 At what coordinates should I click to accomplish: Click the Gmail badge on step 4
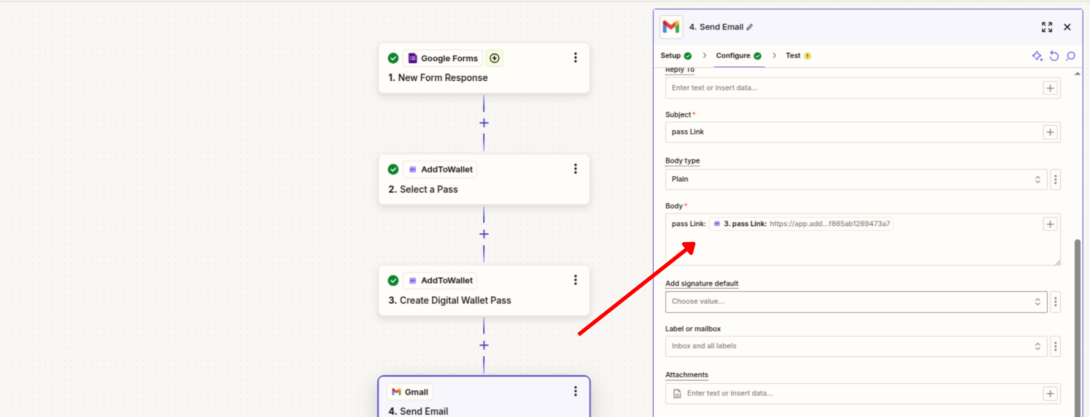[x=410, y=392]
